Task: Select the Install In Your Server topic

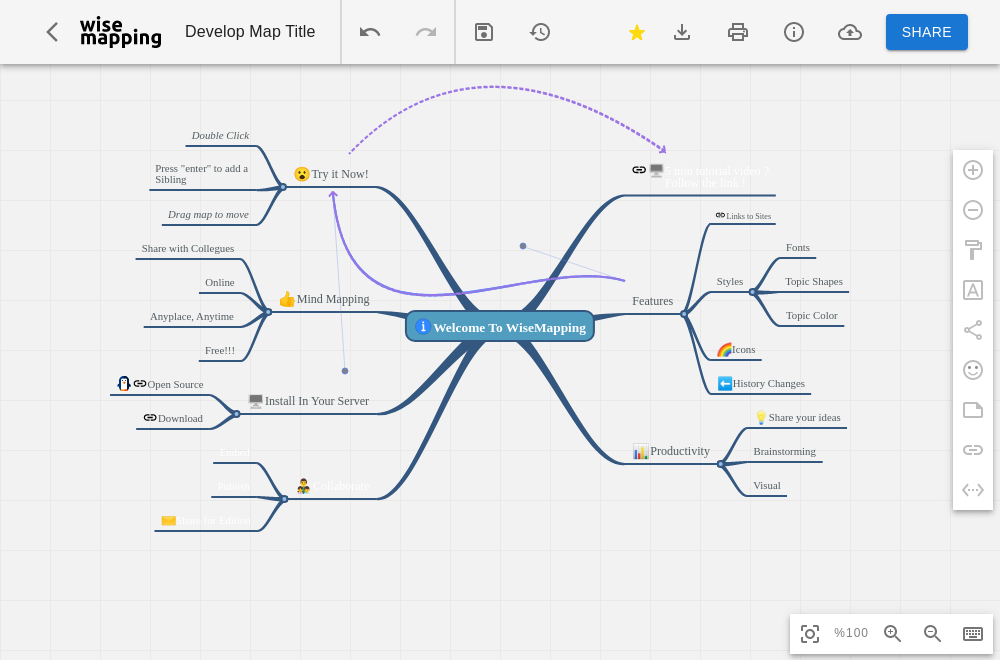Action: (x=317, y=401)
